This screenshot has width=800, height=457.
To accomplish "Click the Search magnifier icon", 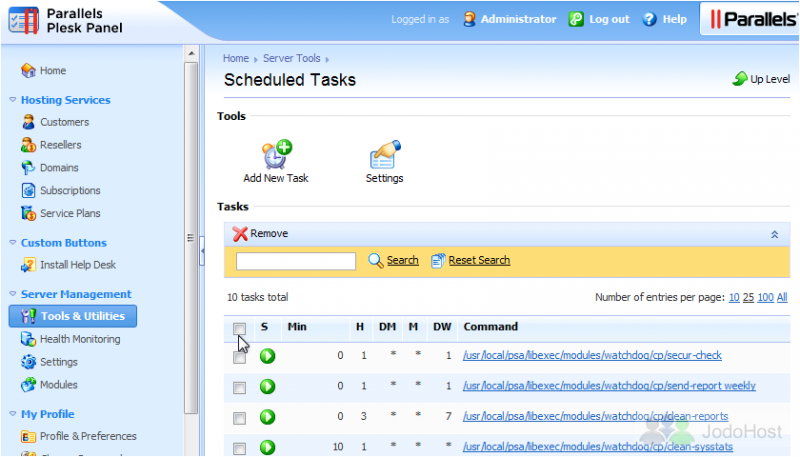I will (376, 260).
